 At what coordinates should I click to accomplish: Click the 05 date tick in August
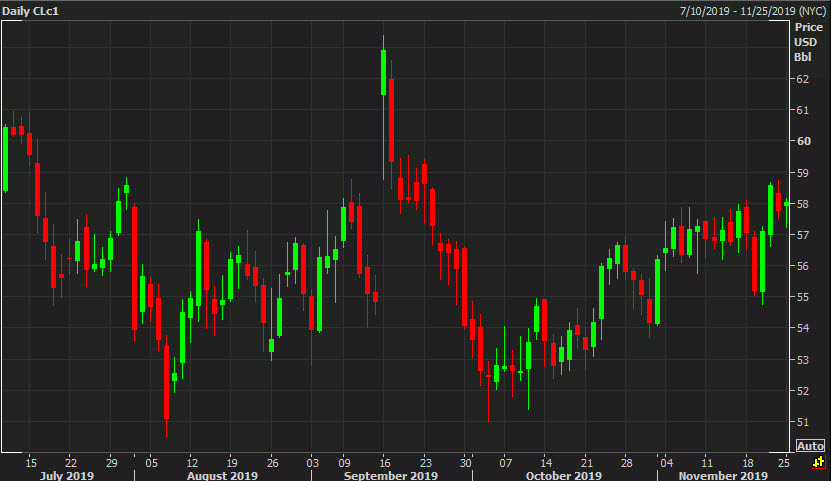[151, 462]
